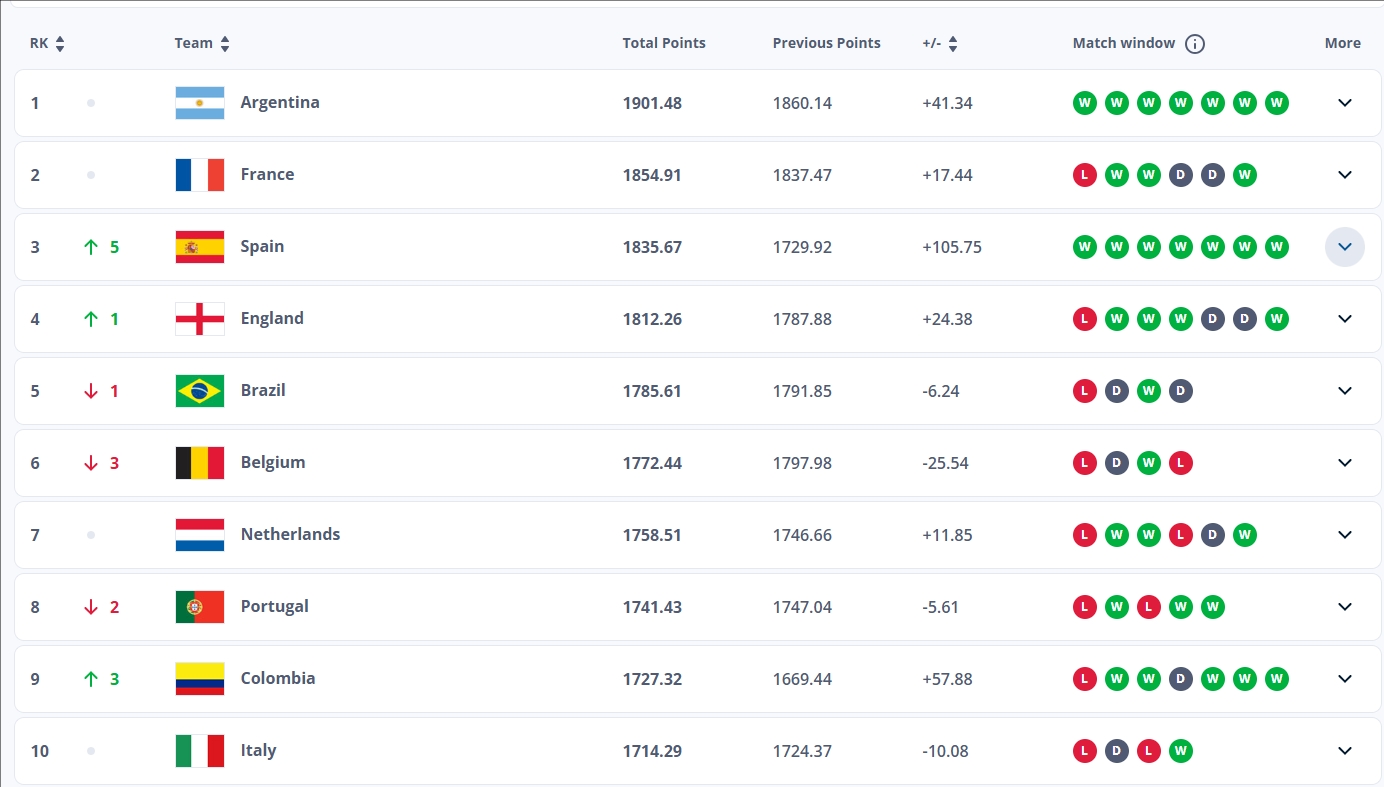Open the Argentina team link

[280, 102]
